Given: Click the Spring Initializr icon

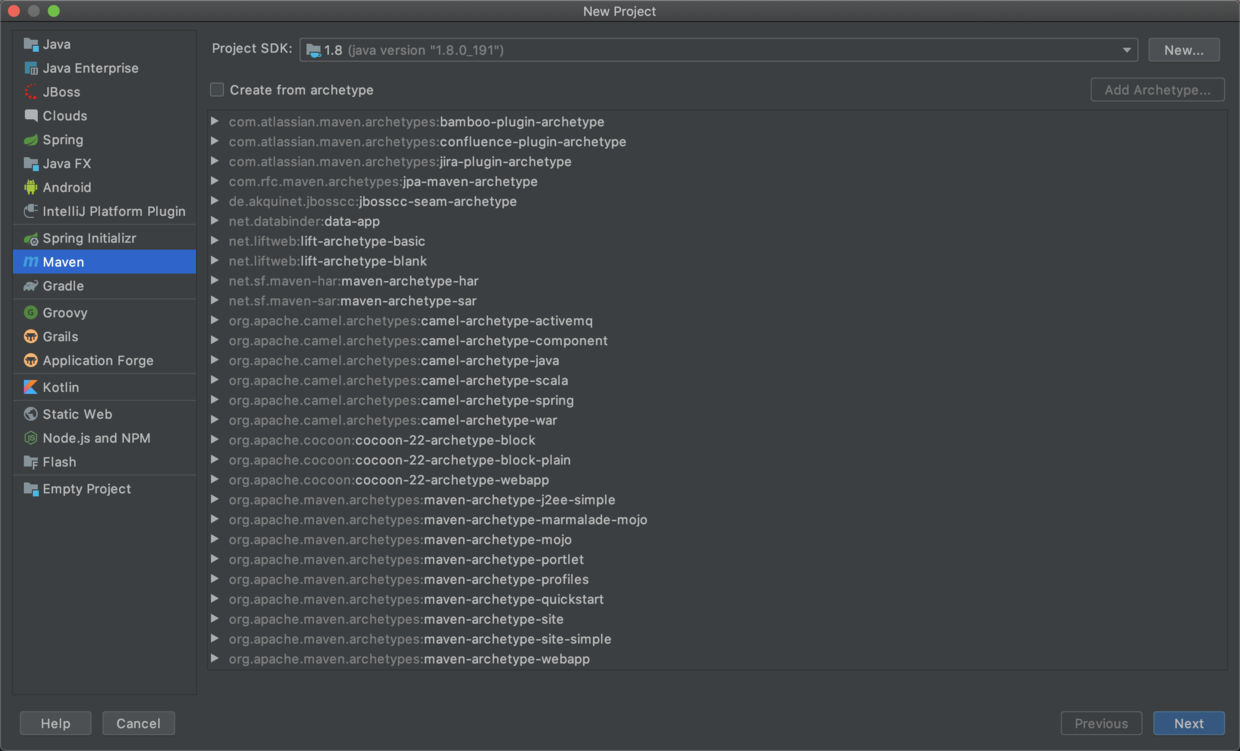Looking at the screenshot, I should tap(31, 238).
